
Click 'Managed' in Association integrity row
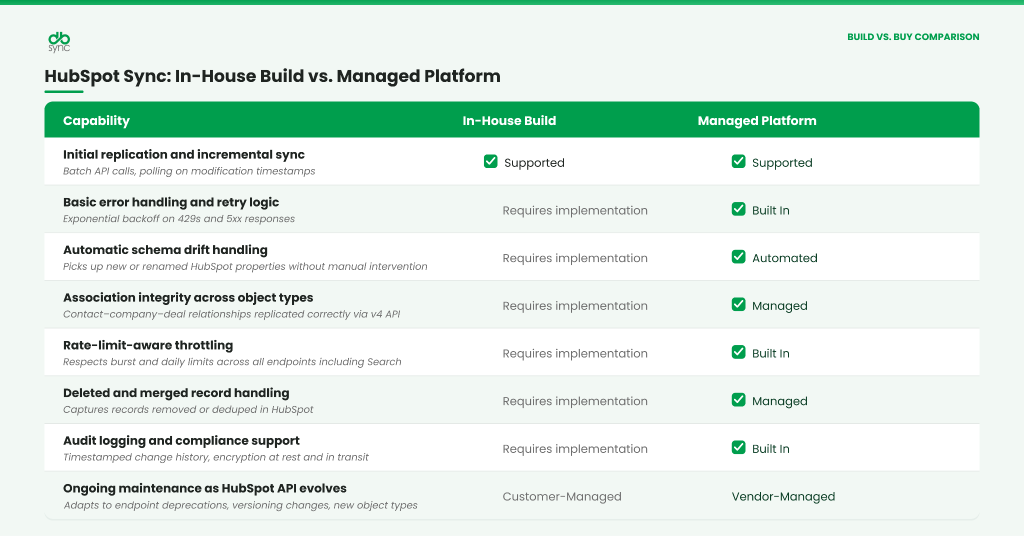[x=779, y=306]
